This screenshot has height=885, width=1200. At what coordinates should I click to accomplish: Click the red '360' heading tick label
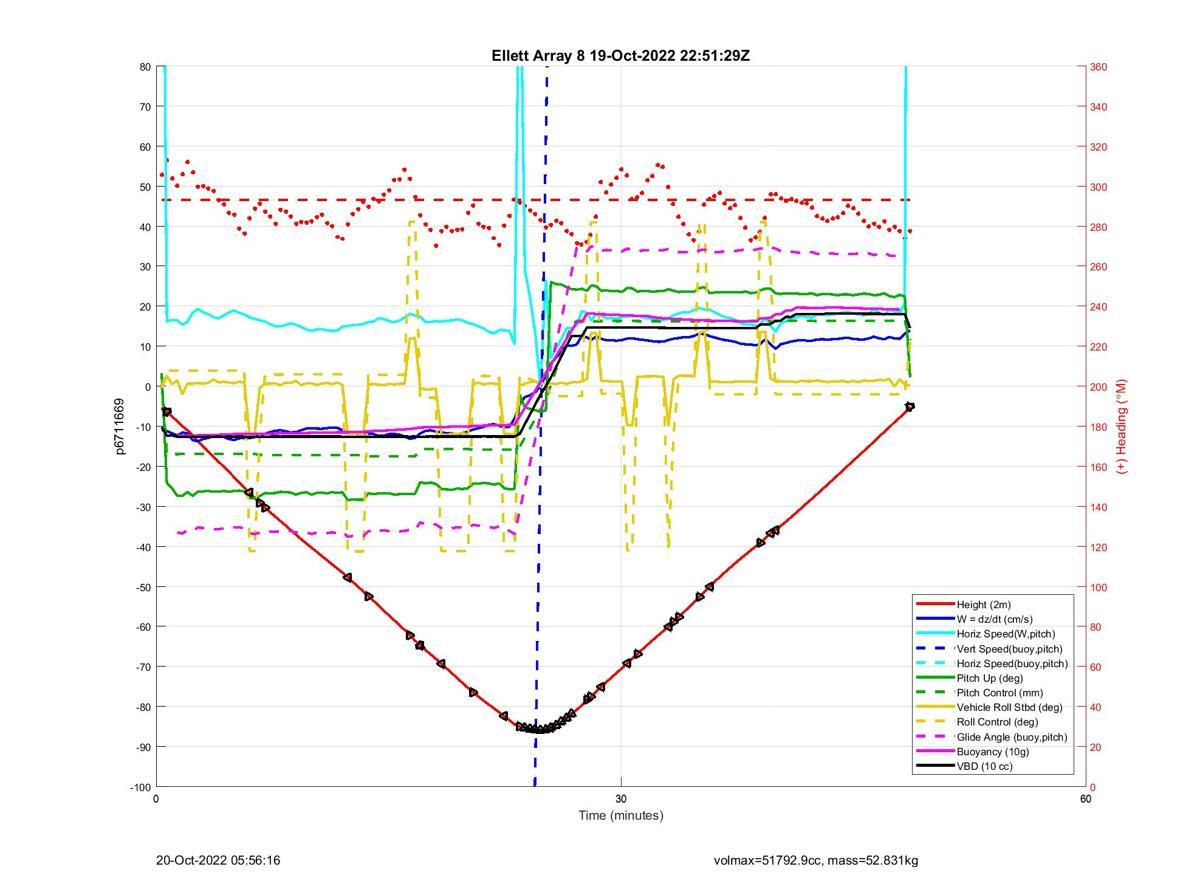click(1099, 67)
